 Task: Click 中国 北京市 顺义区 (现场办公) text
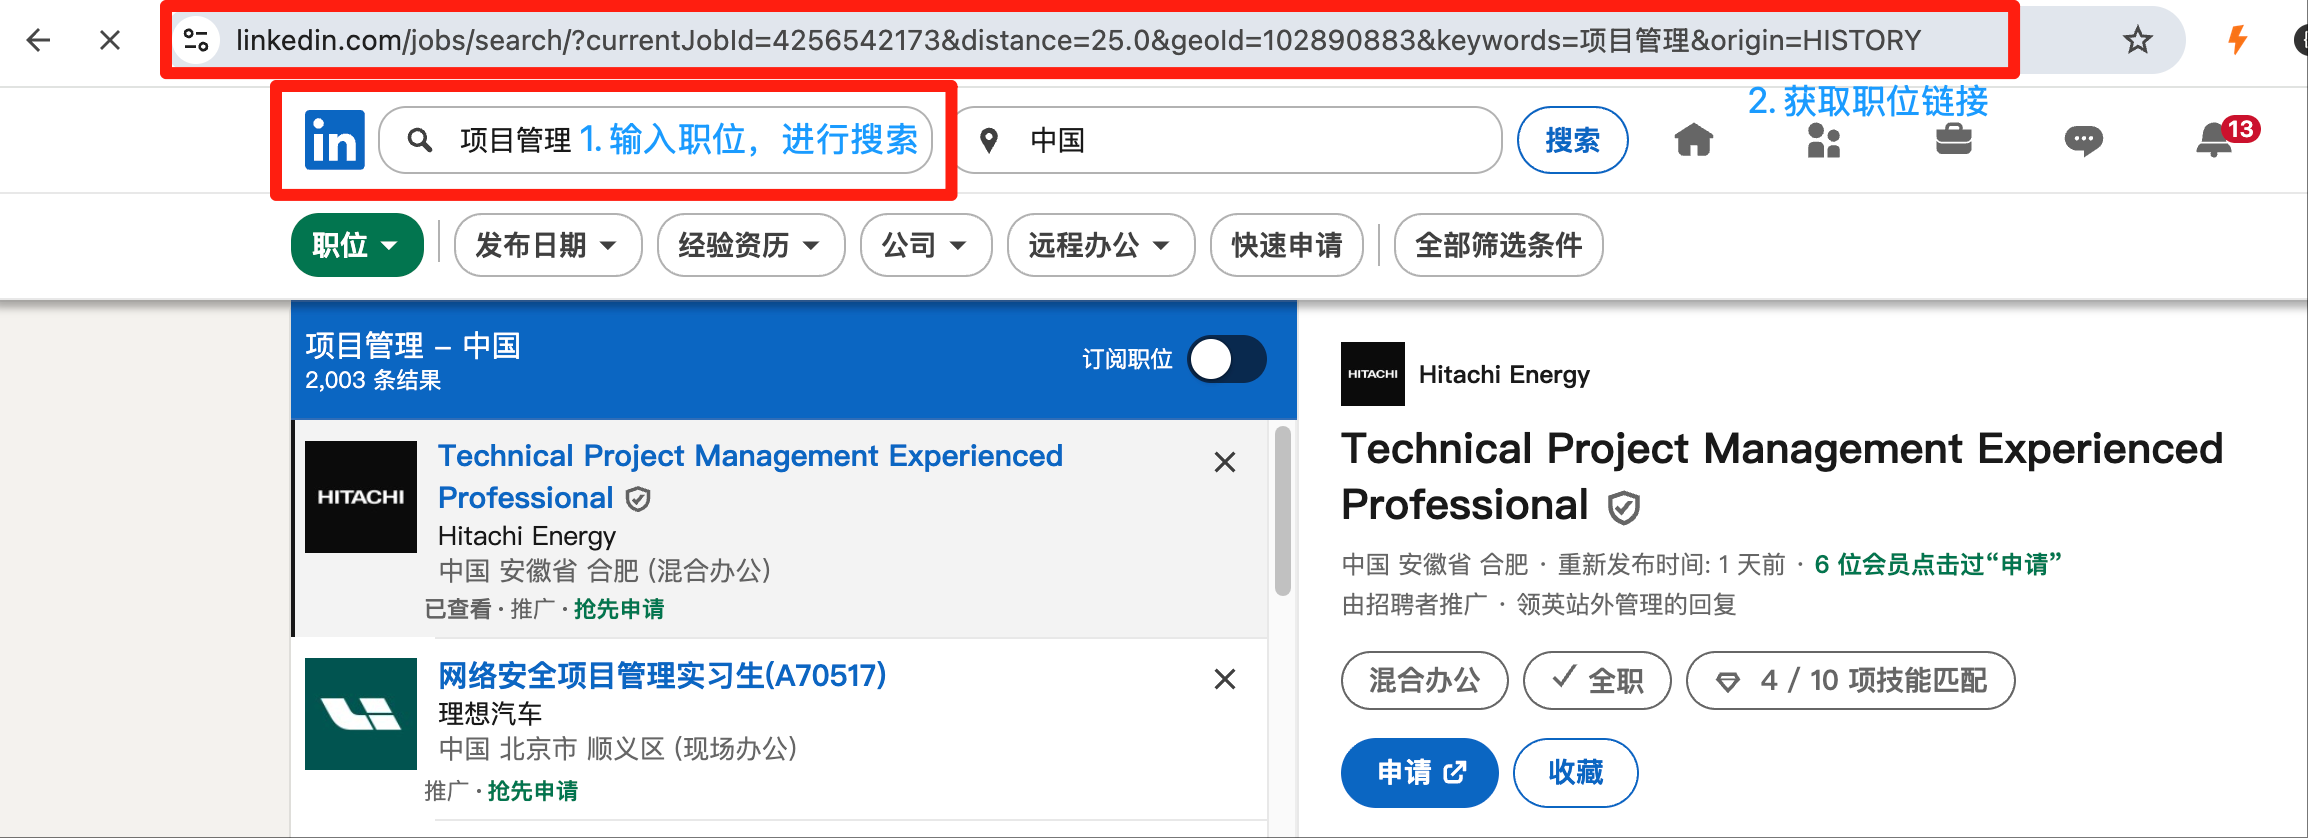pyautogui.click(x=618, y=749)
